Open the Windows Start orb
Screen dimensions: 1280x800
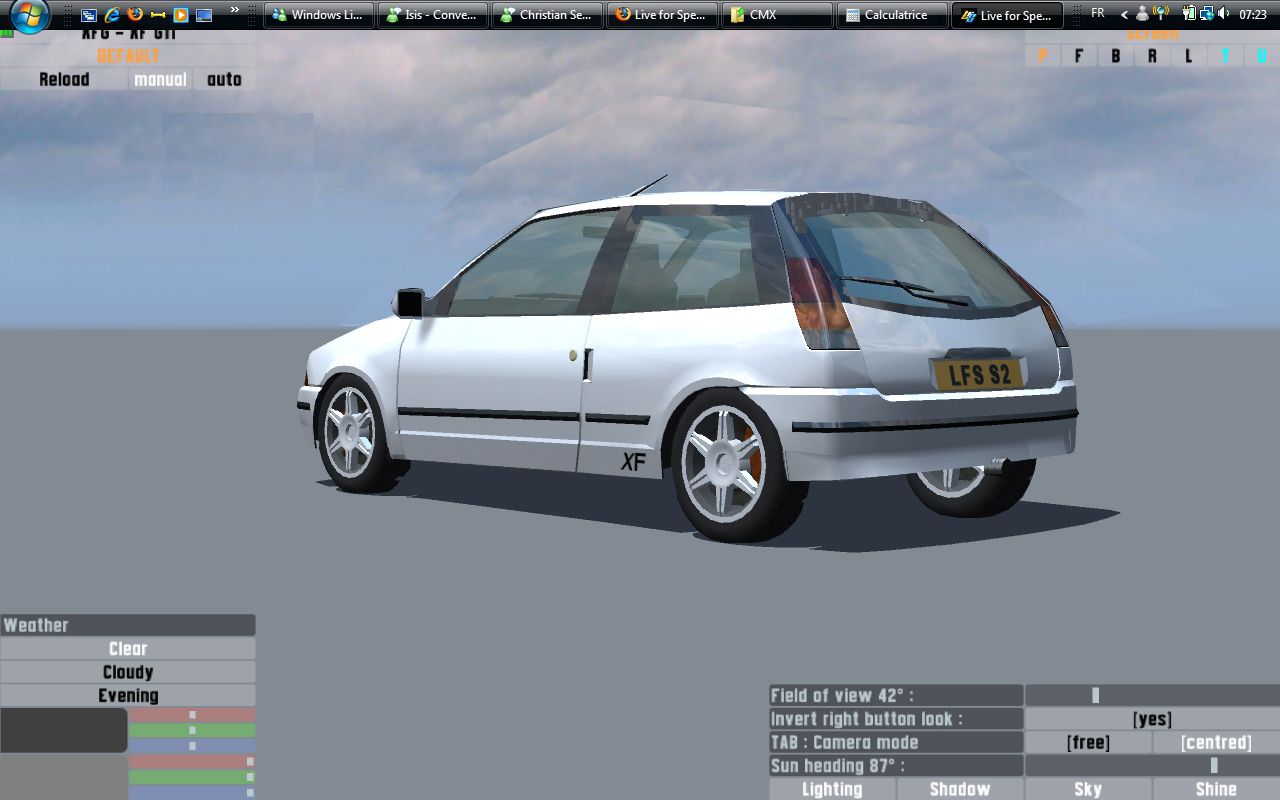click(x=29, y=15)
